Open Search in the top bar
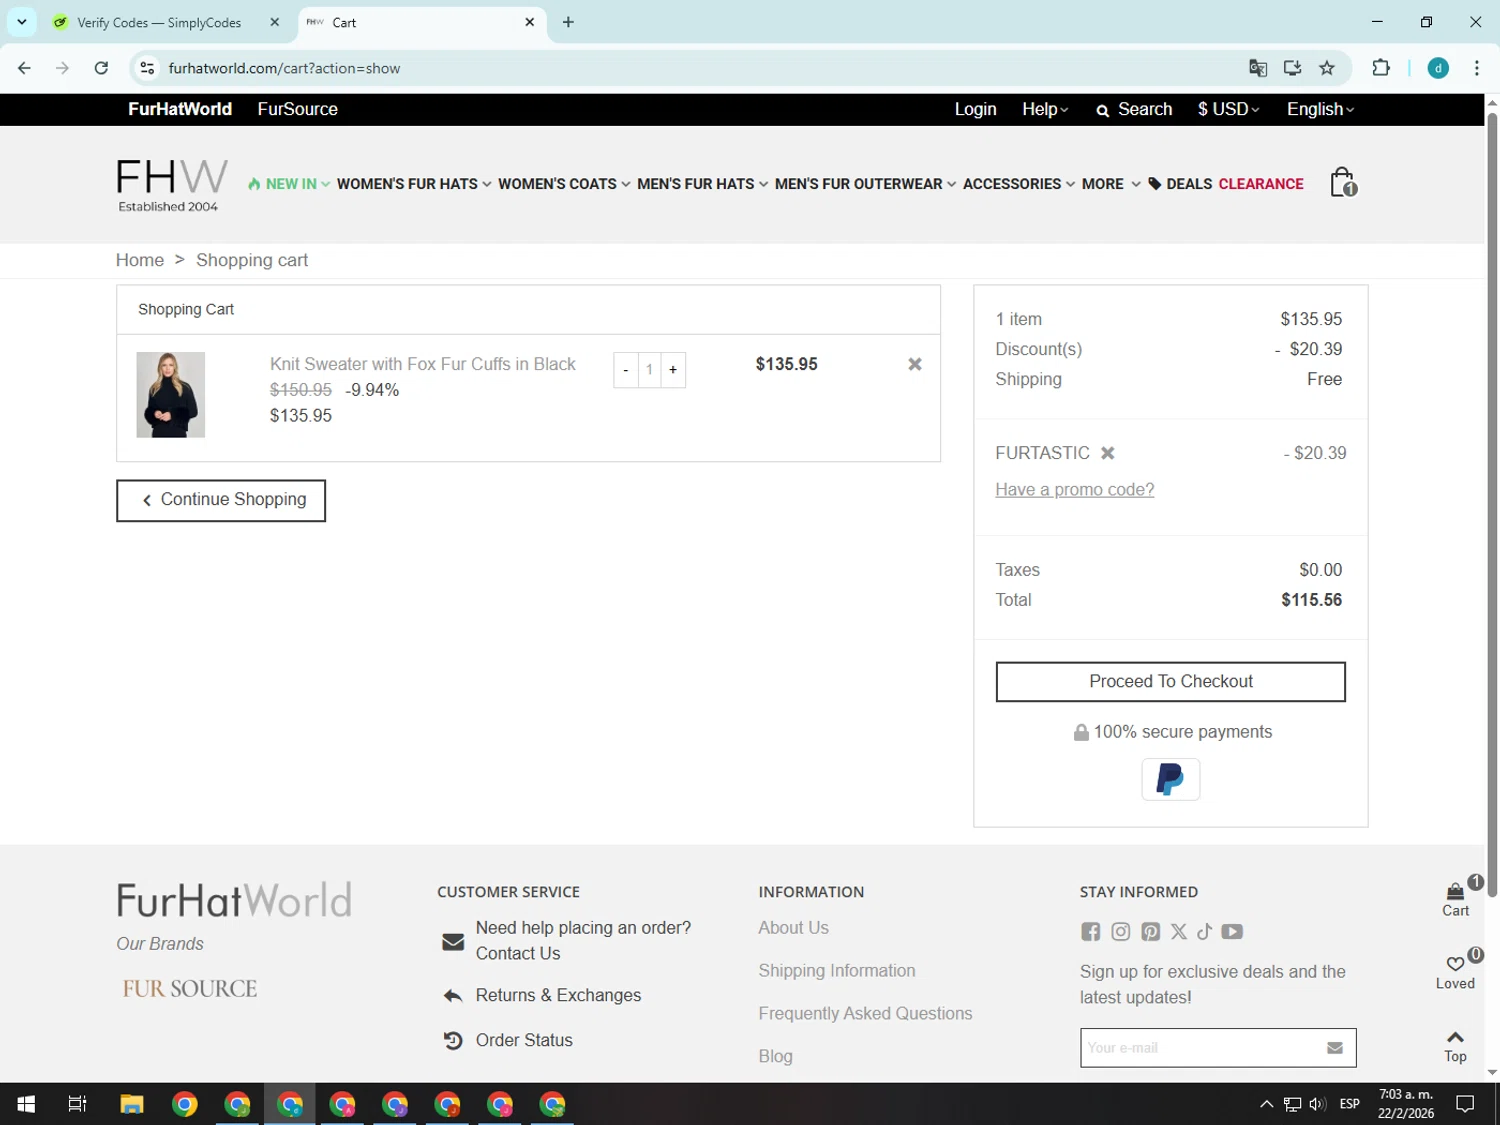The image size is (1500, 1125). pyautogui.click(x=1134, y=109)
